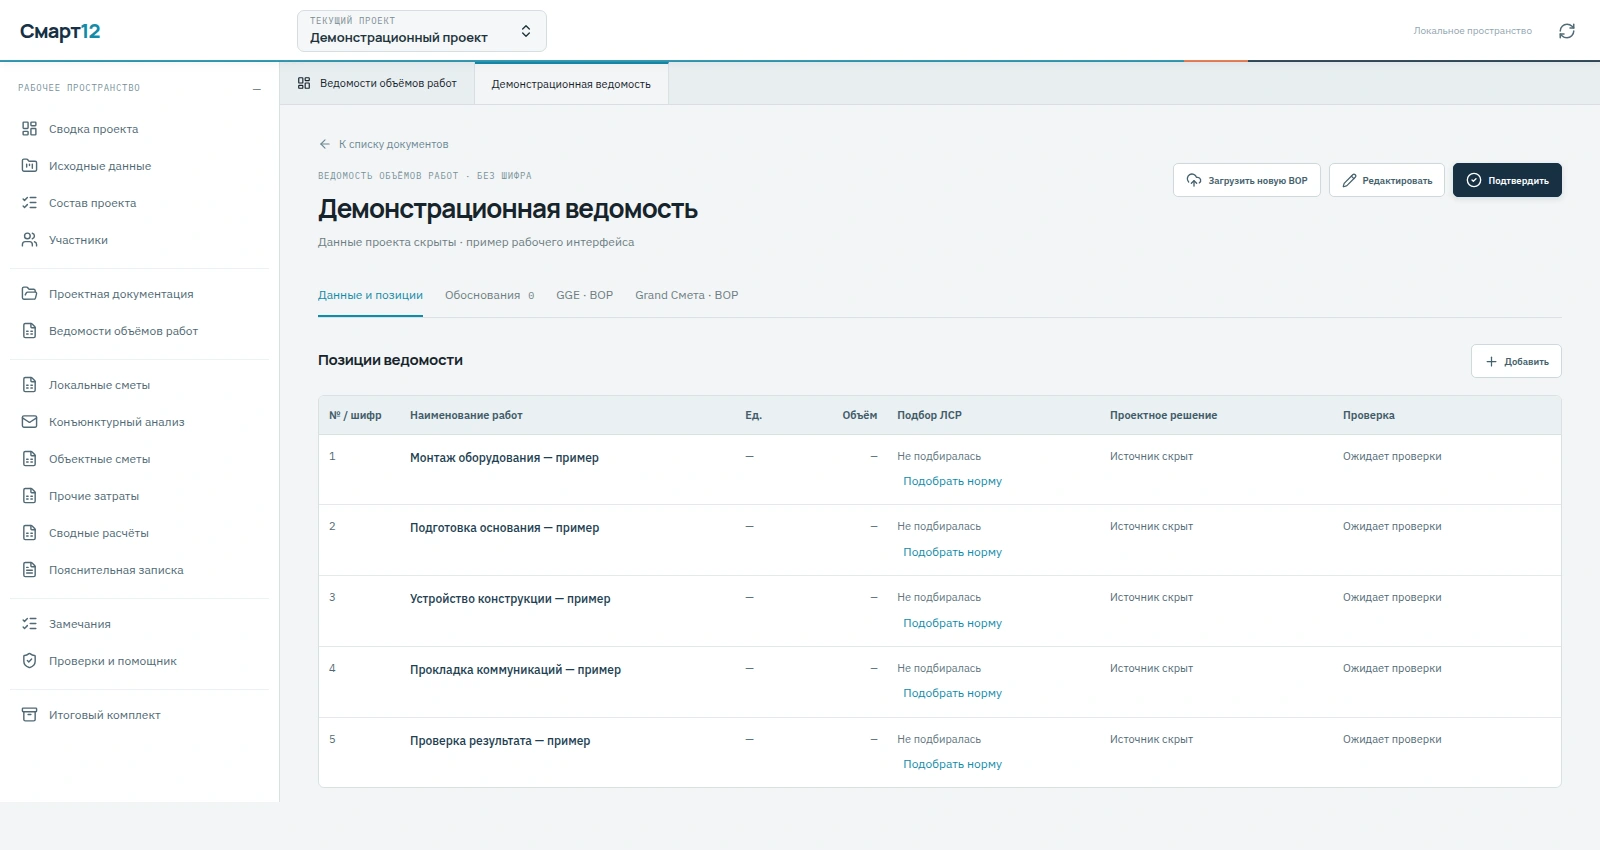Click the Сводка проекта sidebar icon
Screen dimensions: 1600x850
[x=29, y=129]
